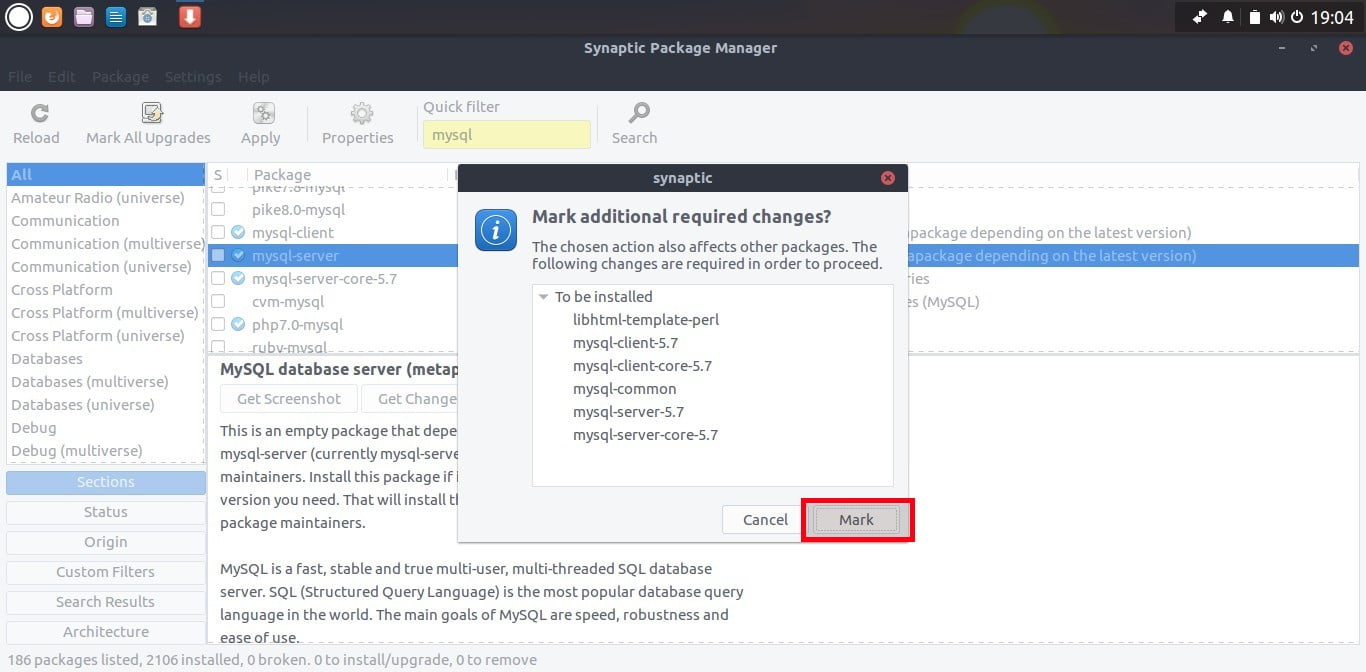Toggle the mysql-client status checkbox
1366x672 pixels.
click(x=218, y=233)
